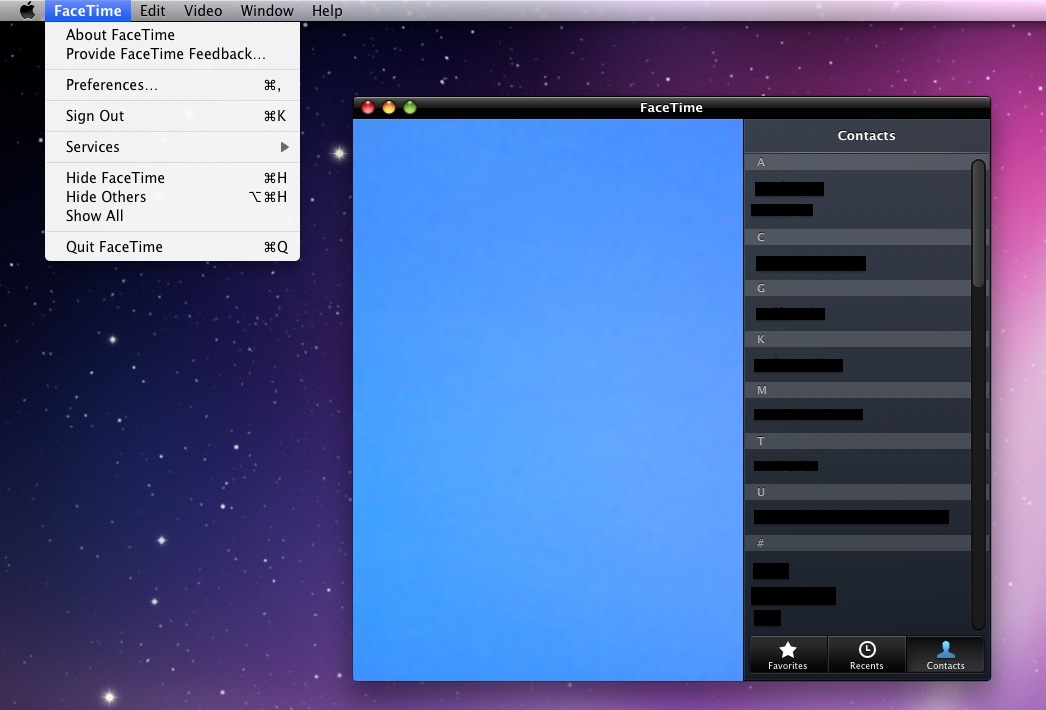The image size is (1046, 710).
Task: Open the Edit menu
Action: tap(152, 11)
